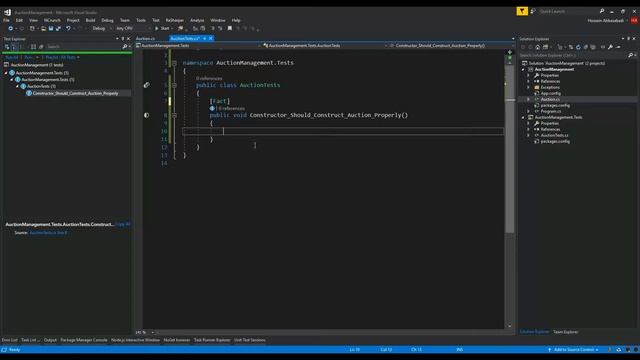Open the Error List tab
This screenshot has width=640, height=360.
click(x=9, y=340)
